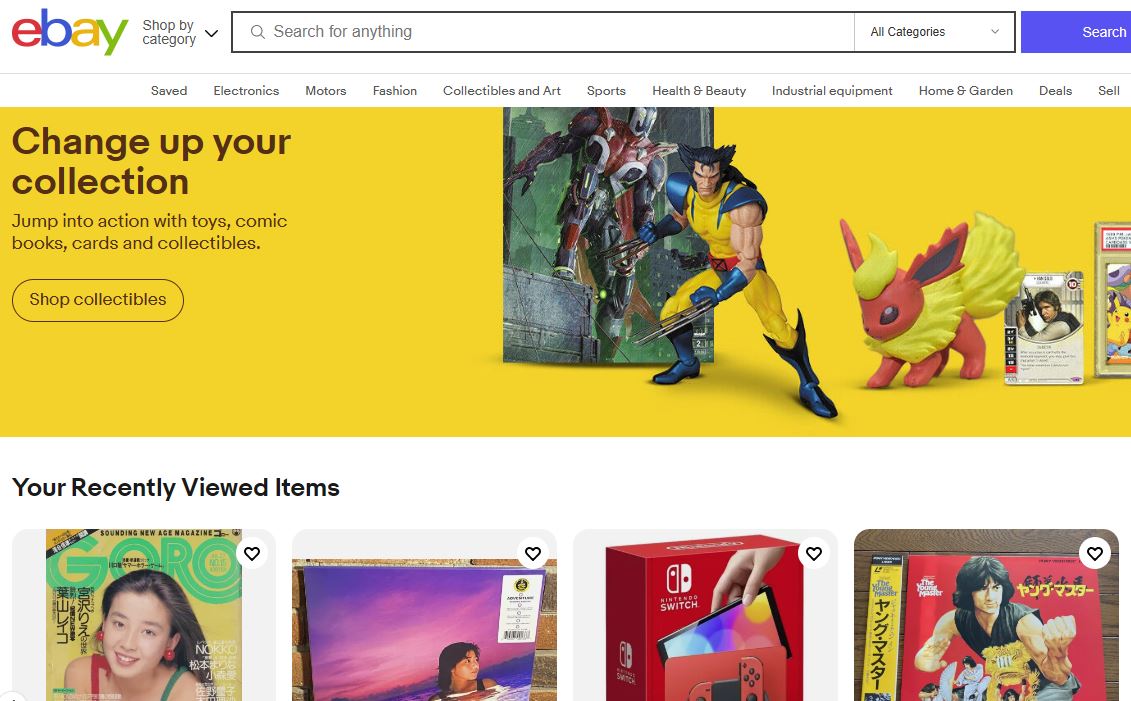
Task: Toggle heart on Nintendo Switch item
Action: point(814,553)
